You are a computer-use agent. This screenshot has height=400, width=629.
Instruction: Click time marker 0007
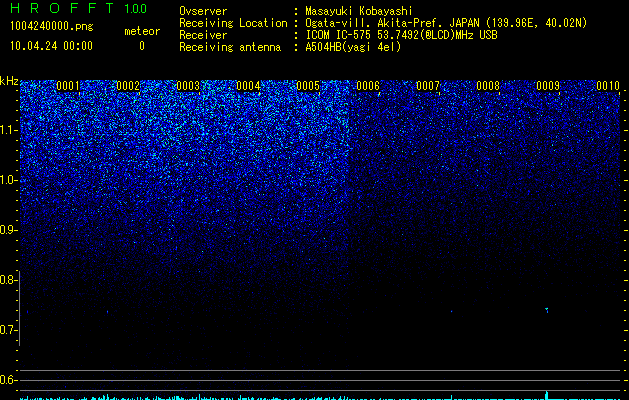[428, 86]
